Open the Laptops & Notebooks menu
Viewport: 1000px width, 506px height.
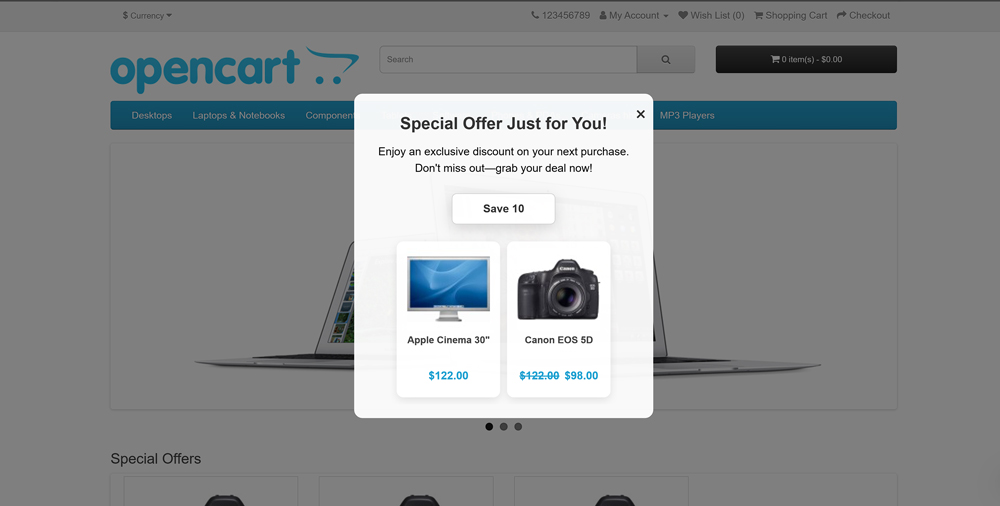click(239, 115)
